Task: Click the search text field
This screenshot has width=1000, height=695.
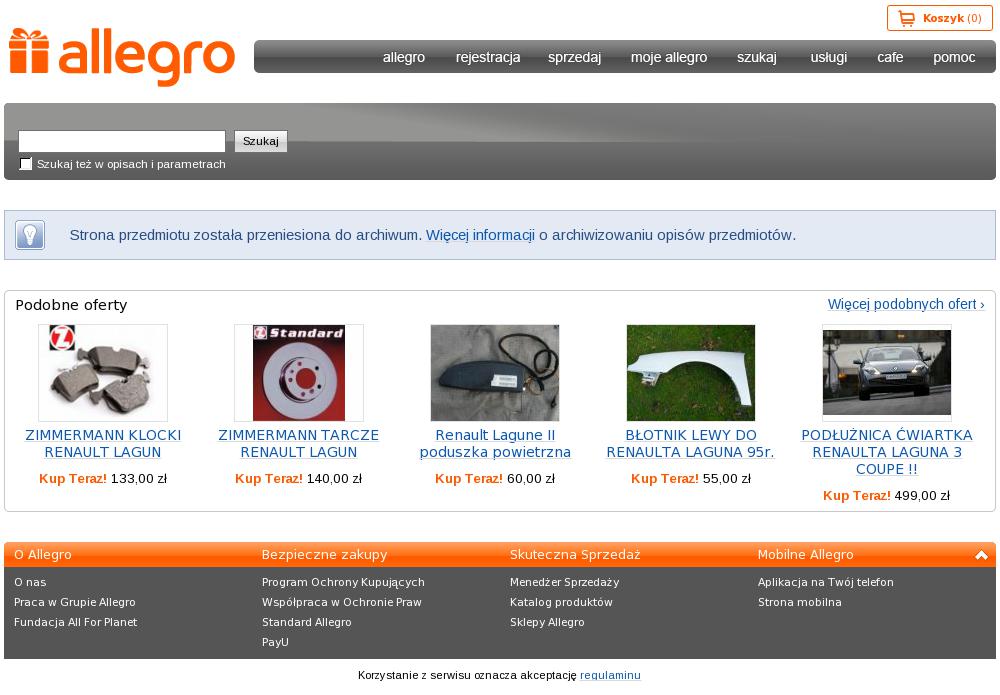Action: coord(122,141)
